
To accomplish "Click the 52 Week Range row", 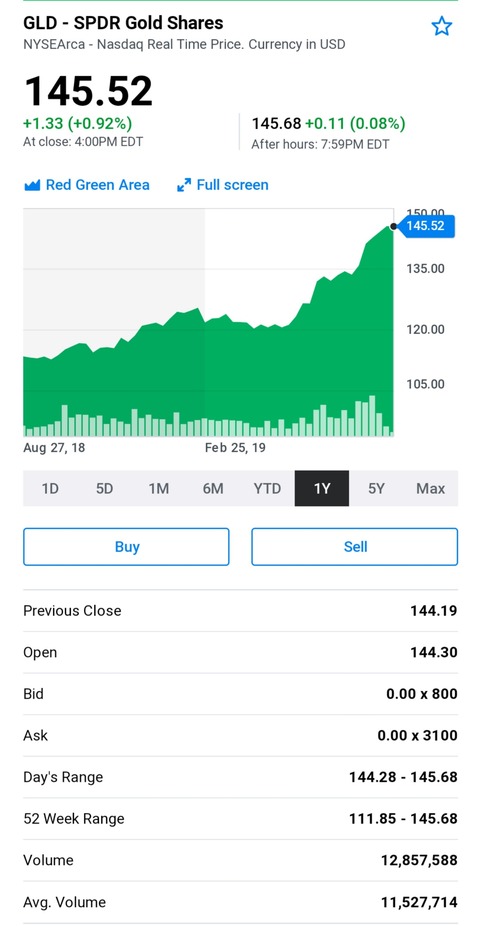I will tap(240, 819).
